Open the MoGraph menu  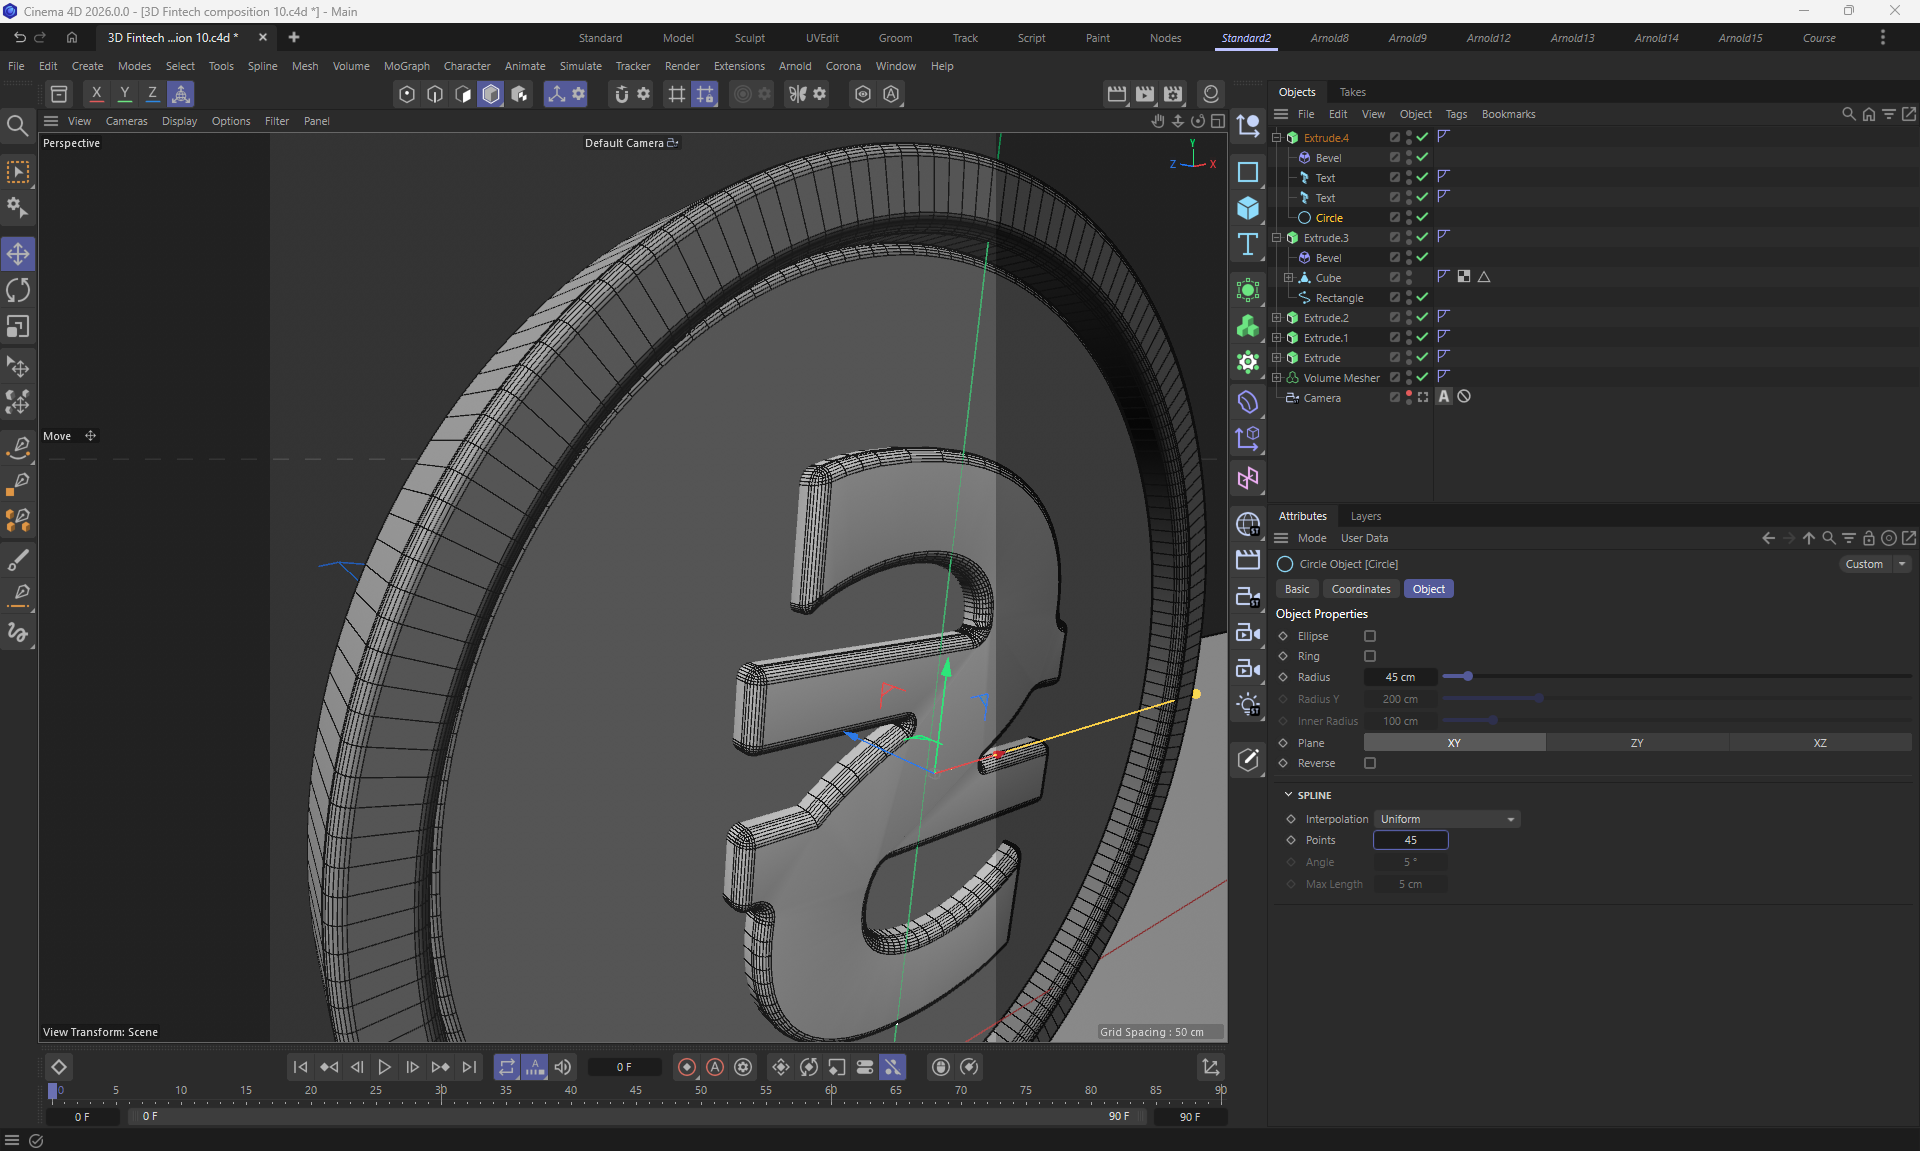(406, 66)
